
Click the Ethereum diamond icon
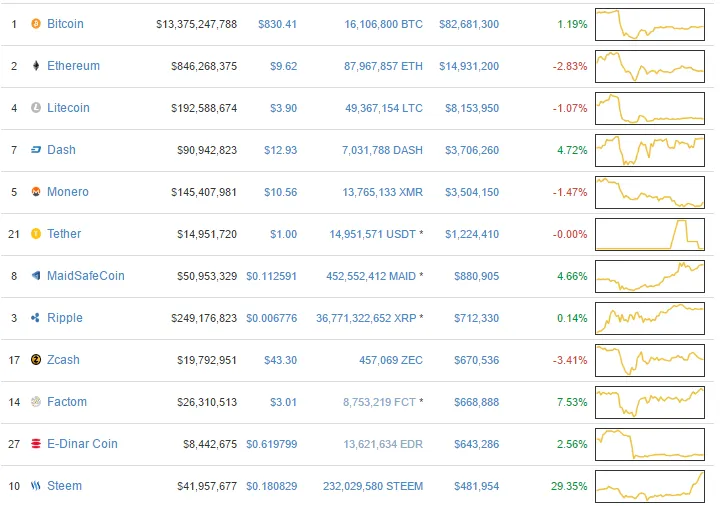(x=36, y=66)
